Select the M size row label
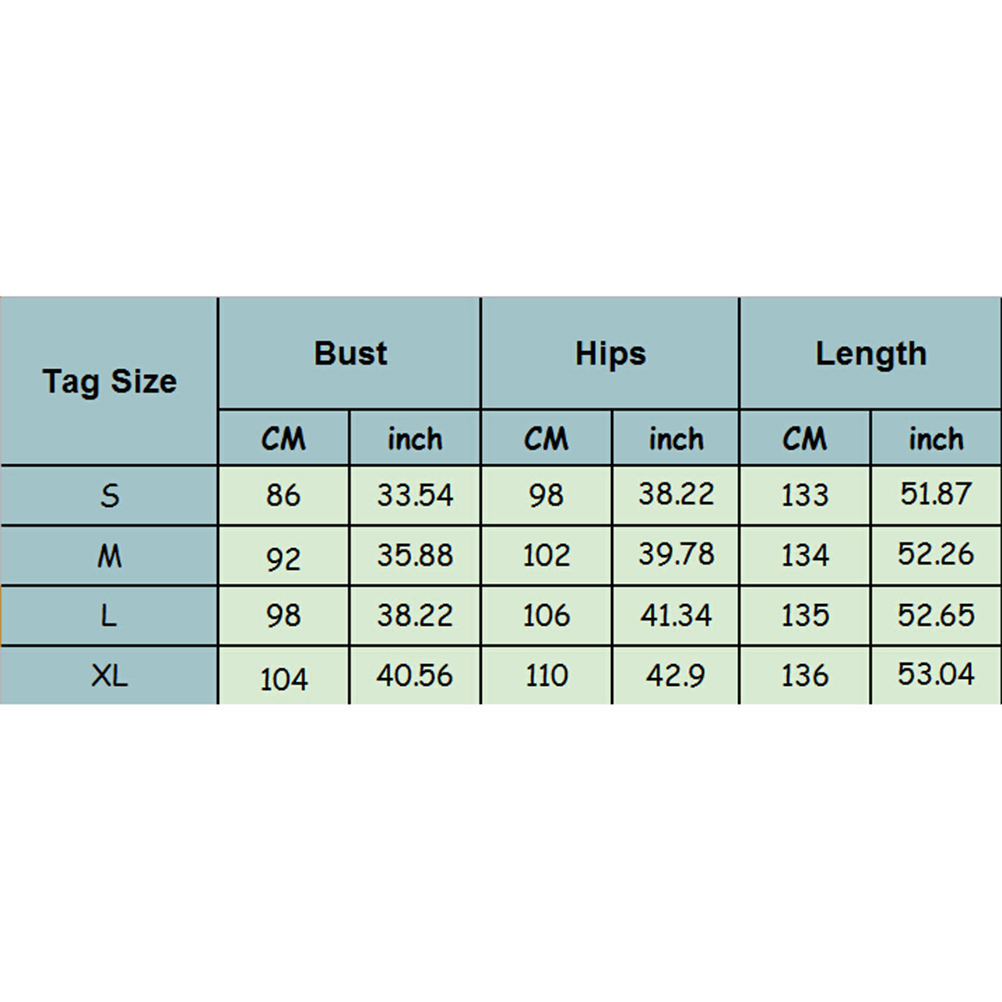1002x1002 pixels. pyautogui.click(x=109, y=555)
